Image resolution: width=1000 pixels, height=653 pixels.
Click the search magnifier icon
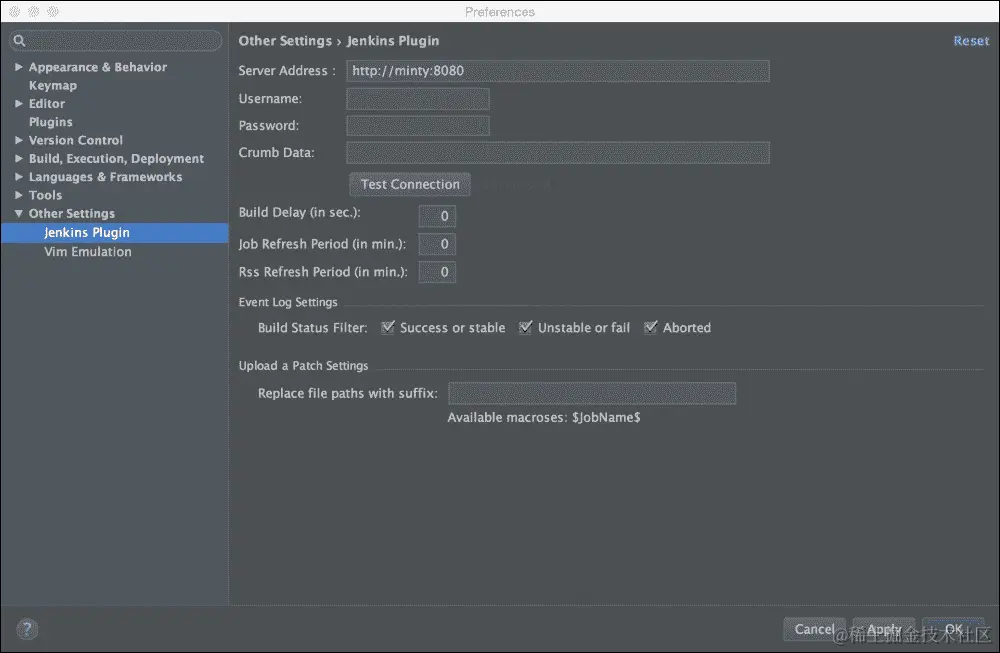click(19, 41)
